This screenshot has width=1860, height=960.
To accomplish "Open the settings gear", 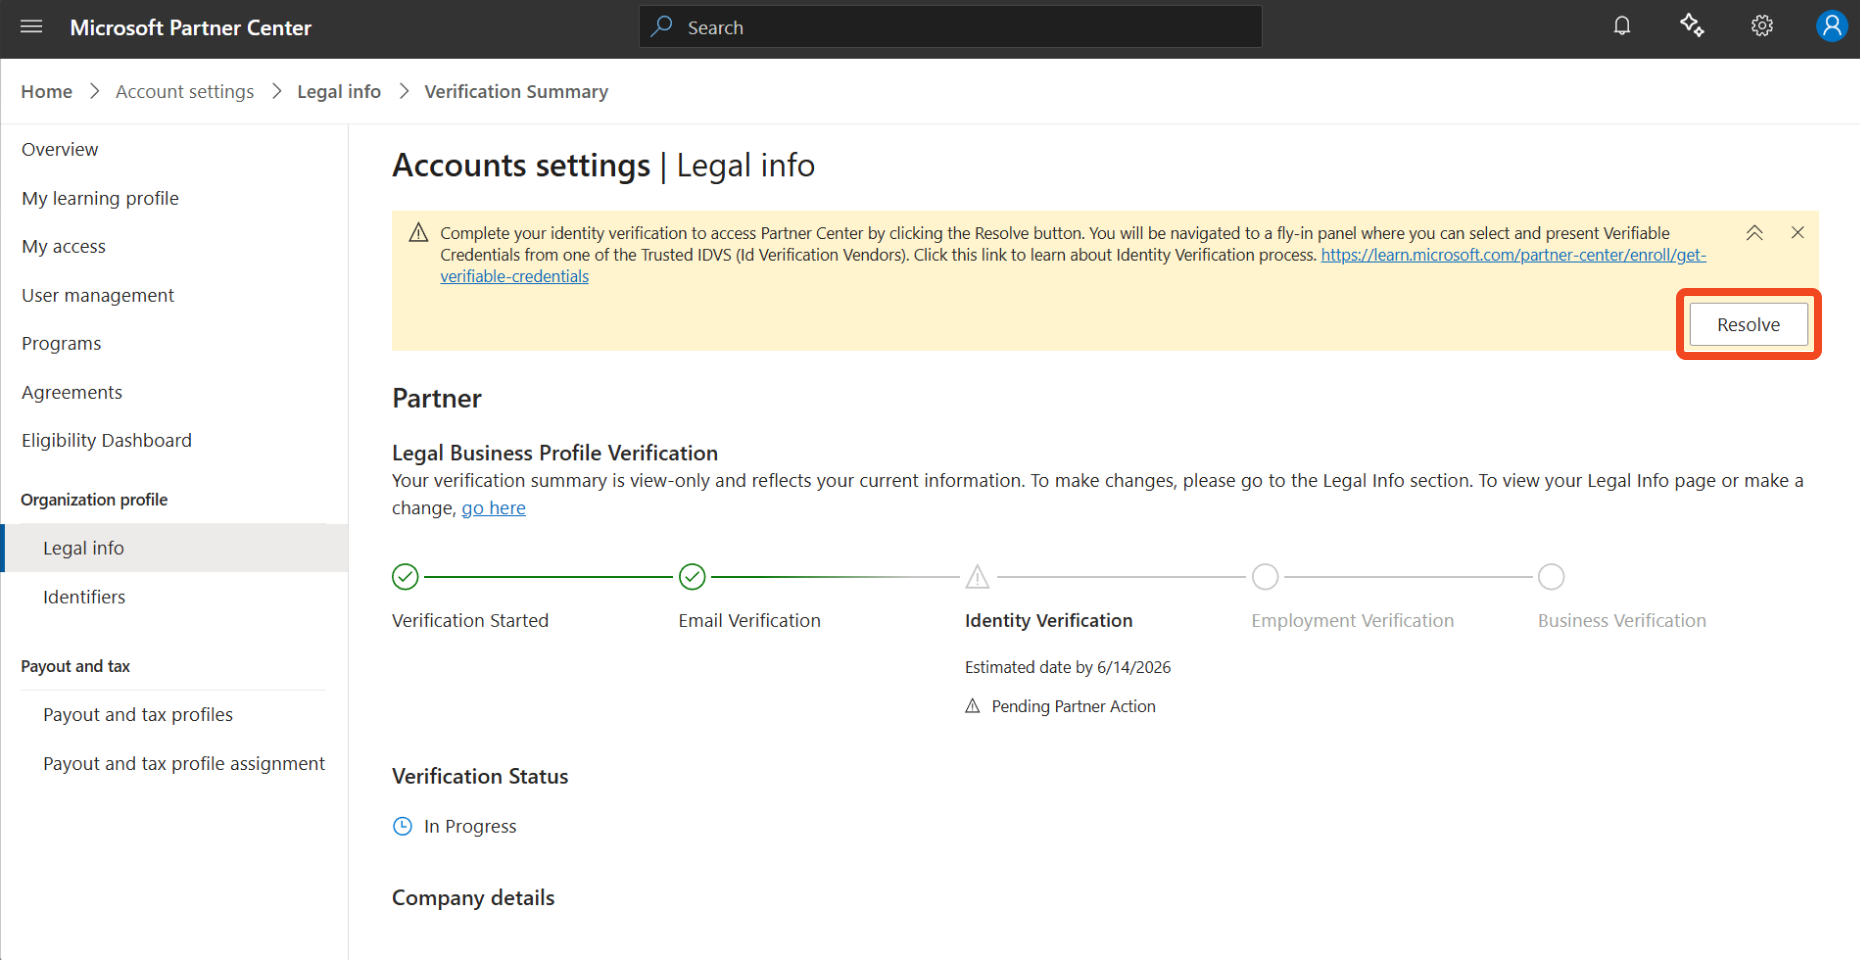I will pos(1762,26).
